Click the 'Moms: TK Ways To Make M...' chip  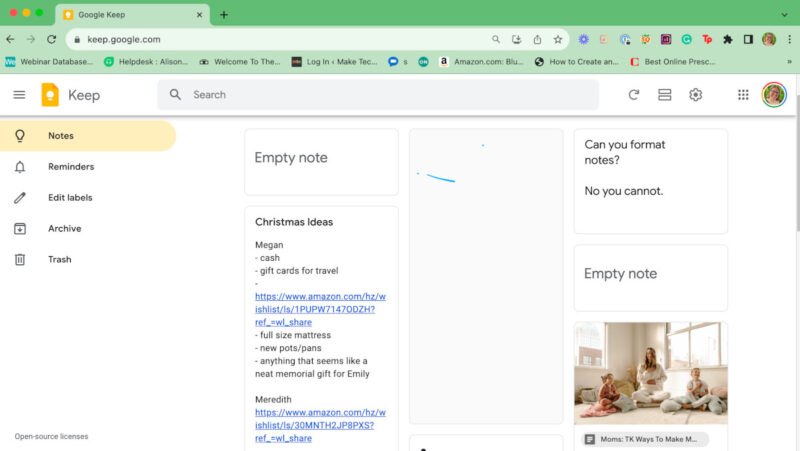(645, 439)
